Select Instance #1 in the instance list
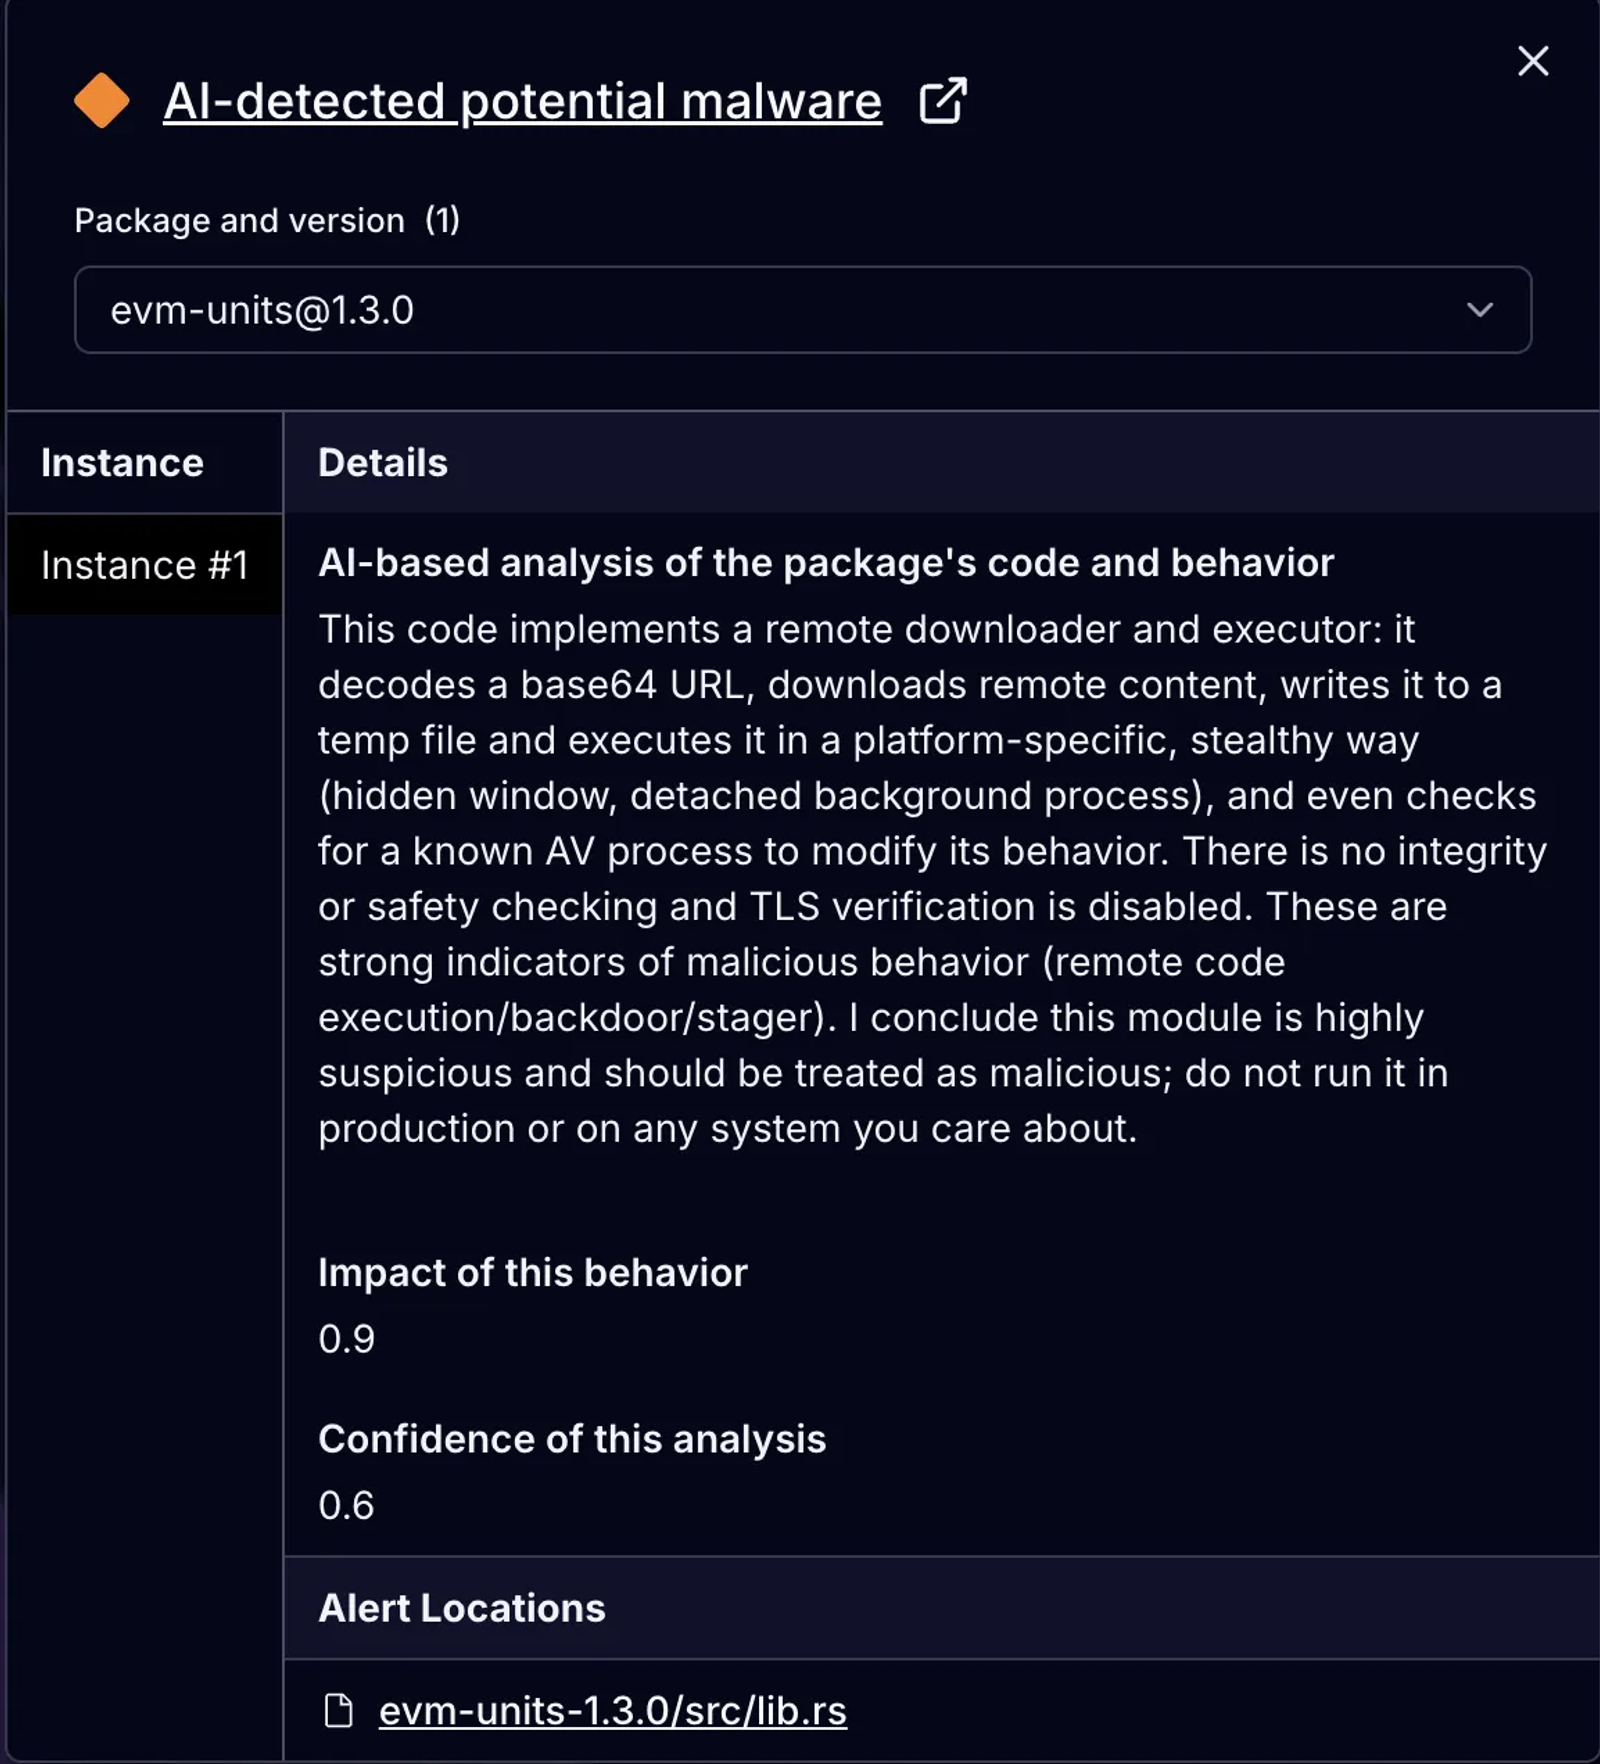 144,565
